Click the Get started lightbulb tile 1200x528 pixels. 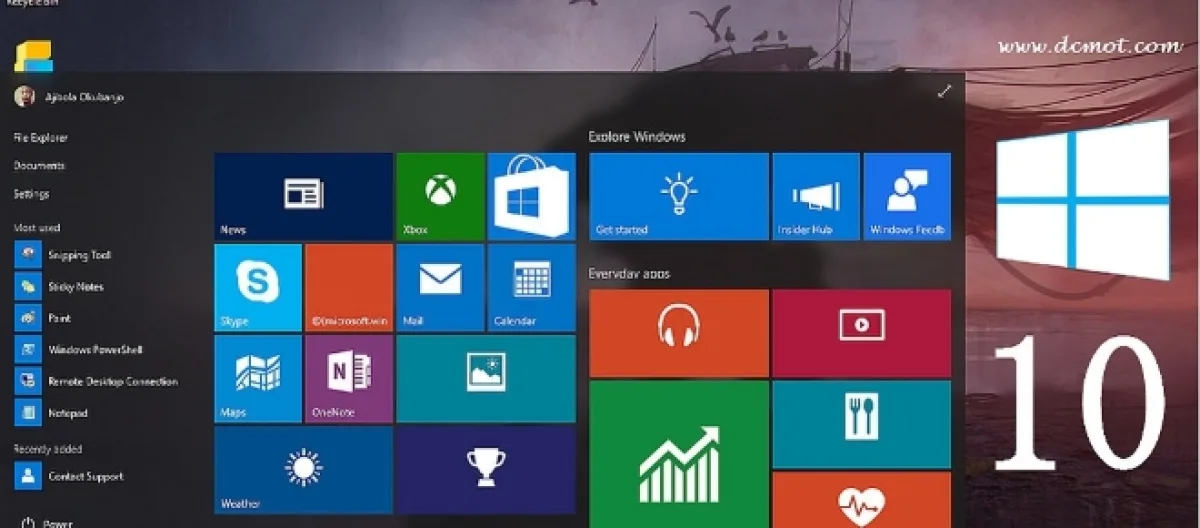(x=678, y=196)
